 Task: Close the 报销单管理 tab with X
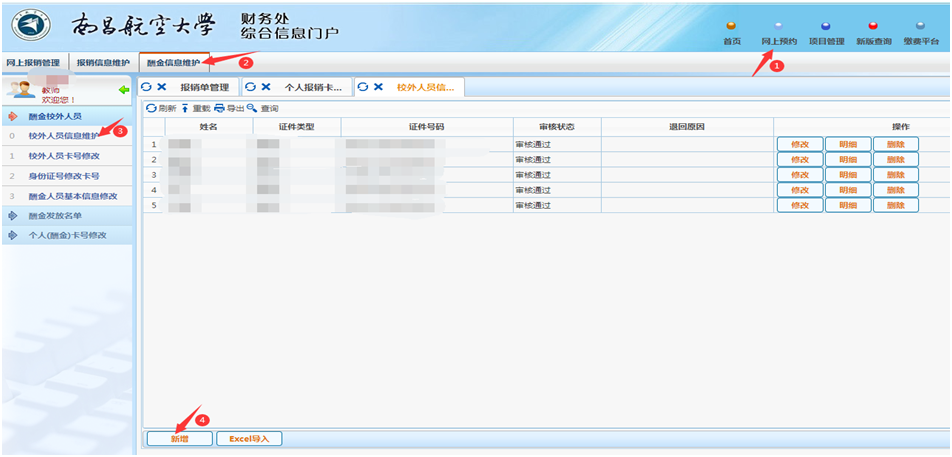click(x=162, y=87)
